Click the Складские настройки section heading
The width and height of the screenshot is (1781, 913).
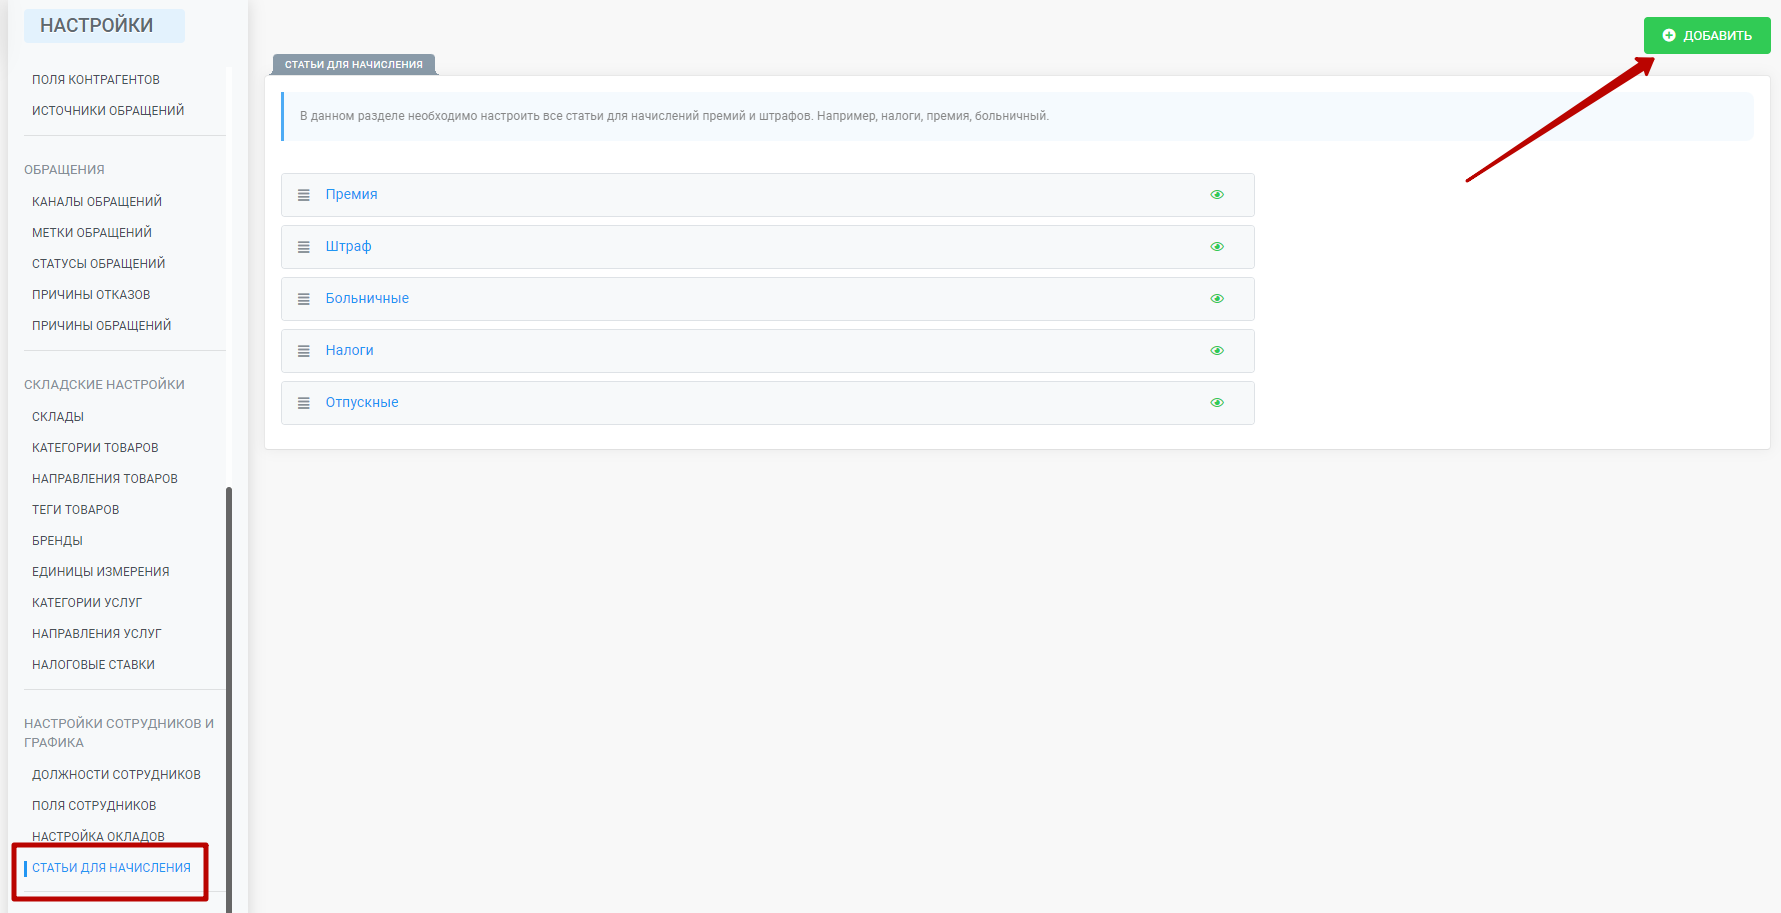point(104,385)
